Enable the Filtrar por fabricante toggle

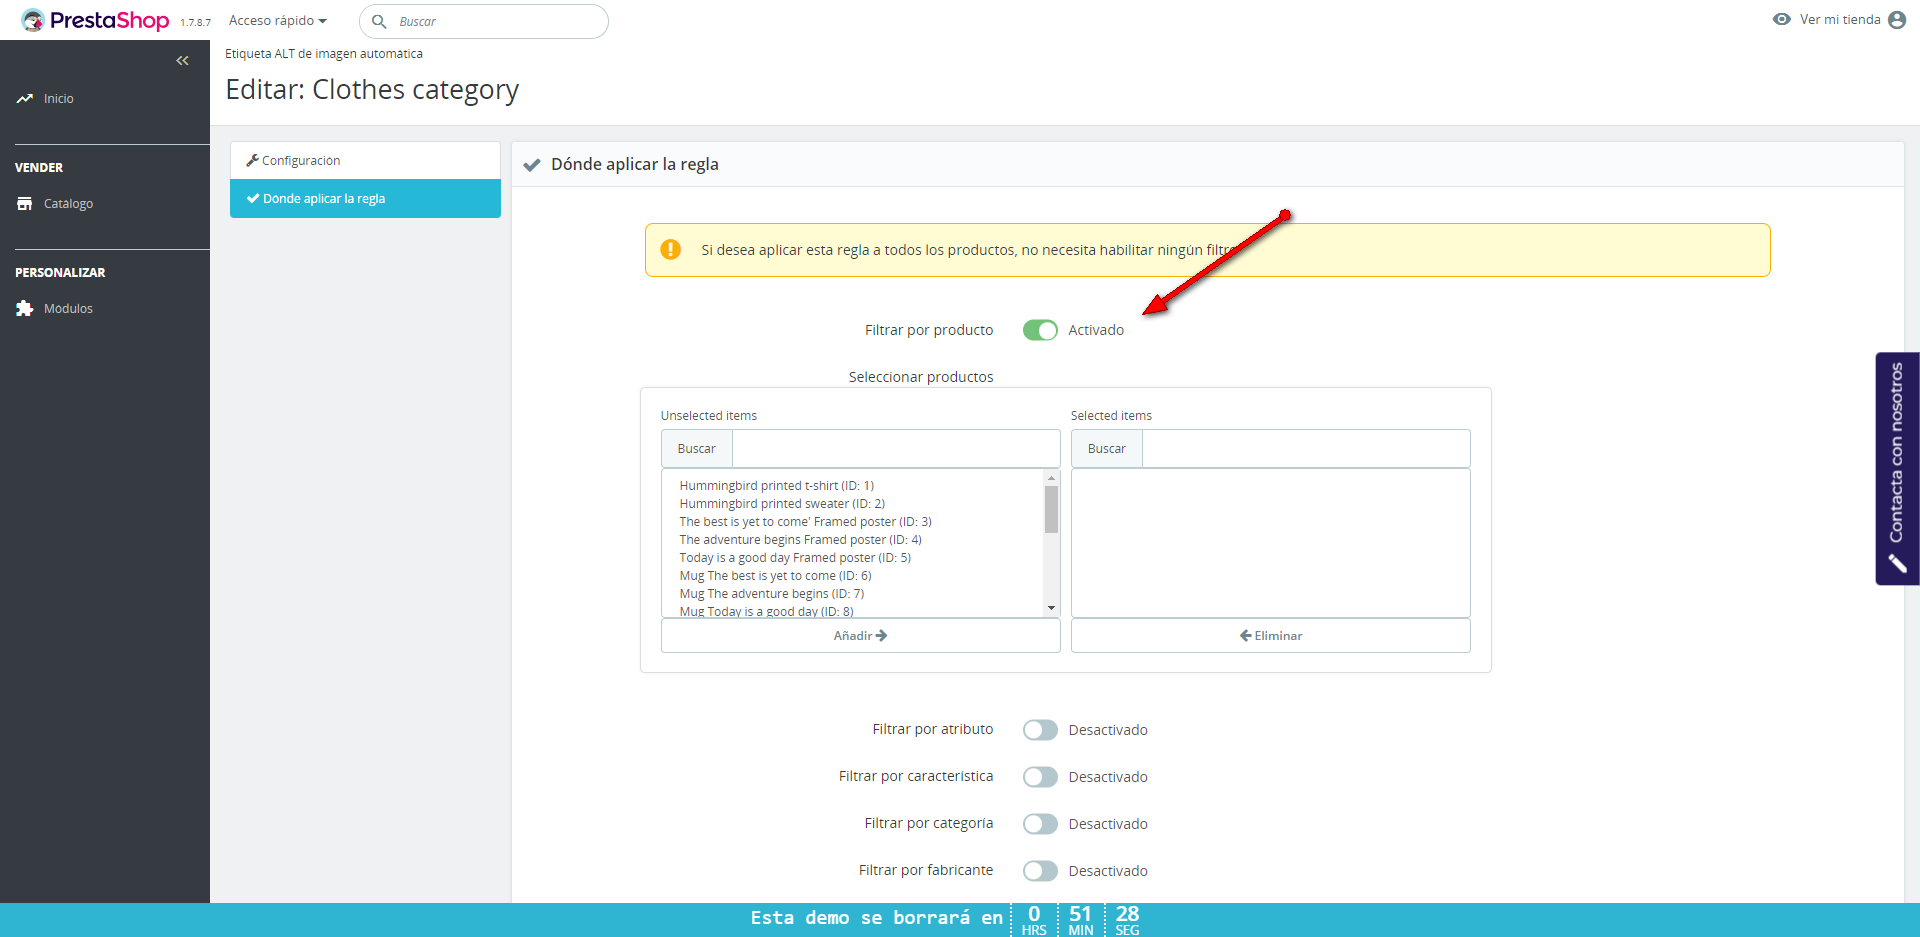(1040, 871)
